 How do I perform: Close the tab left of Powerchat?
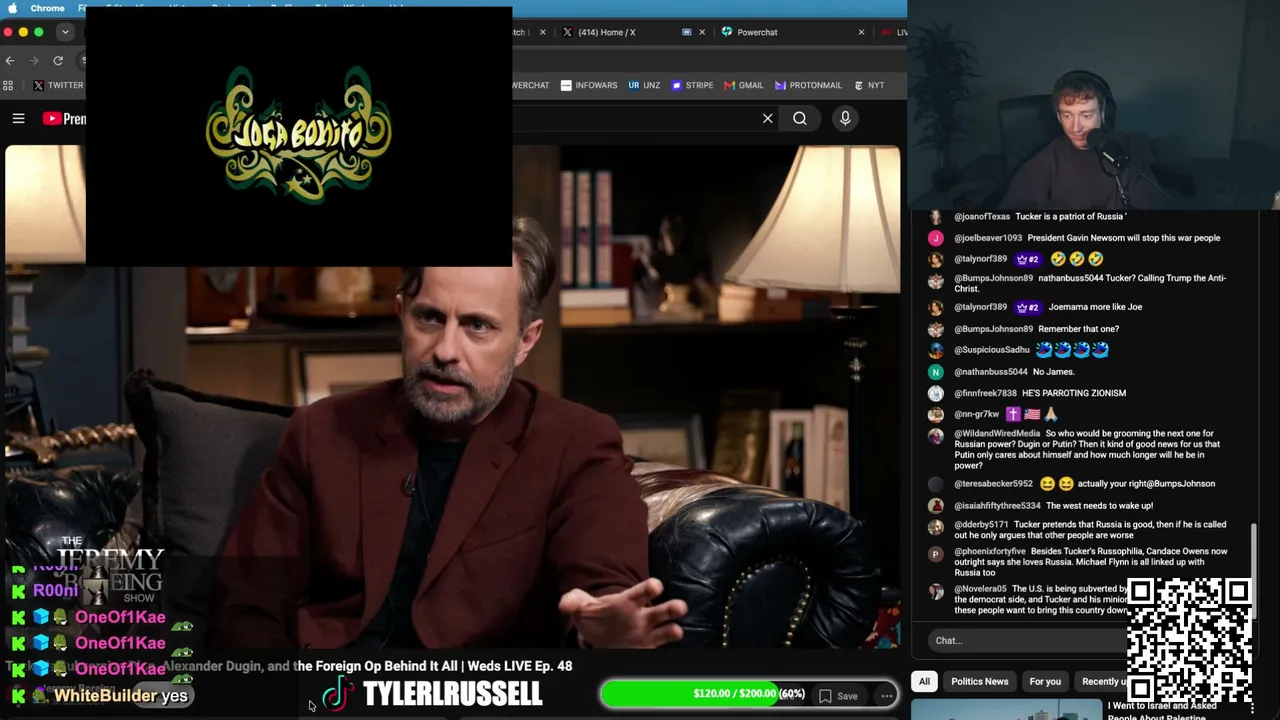(542, 32)
